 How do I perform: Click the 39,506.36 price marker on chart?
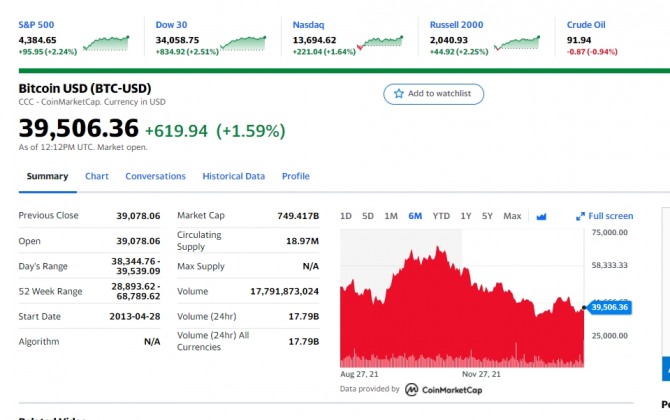(609, 307)
